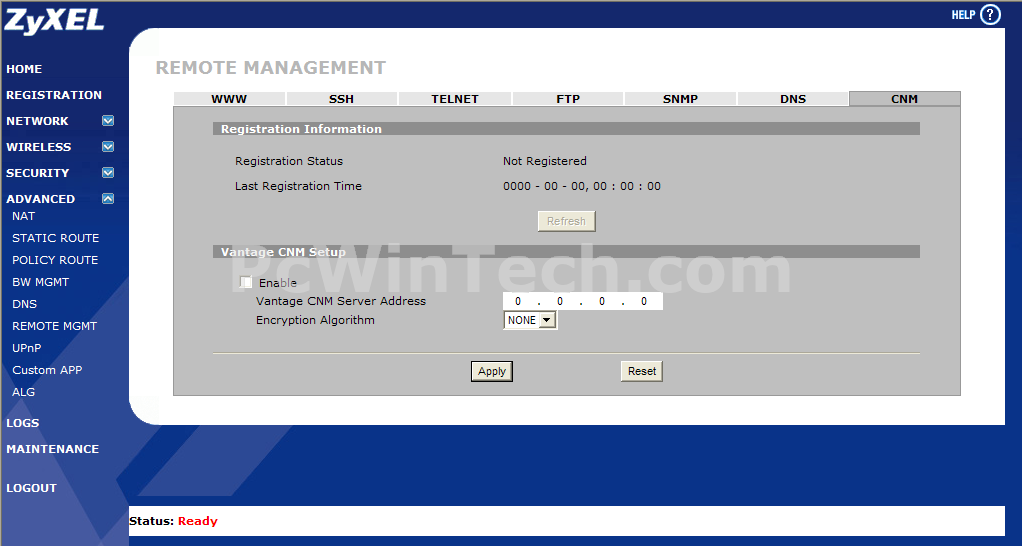Click the REMOTE MANAGEMENT page heading
Image resolution: width=1022 pixels, height=546 pixels.
tap(270, 68)
